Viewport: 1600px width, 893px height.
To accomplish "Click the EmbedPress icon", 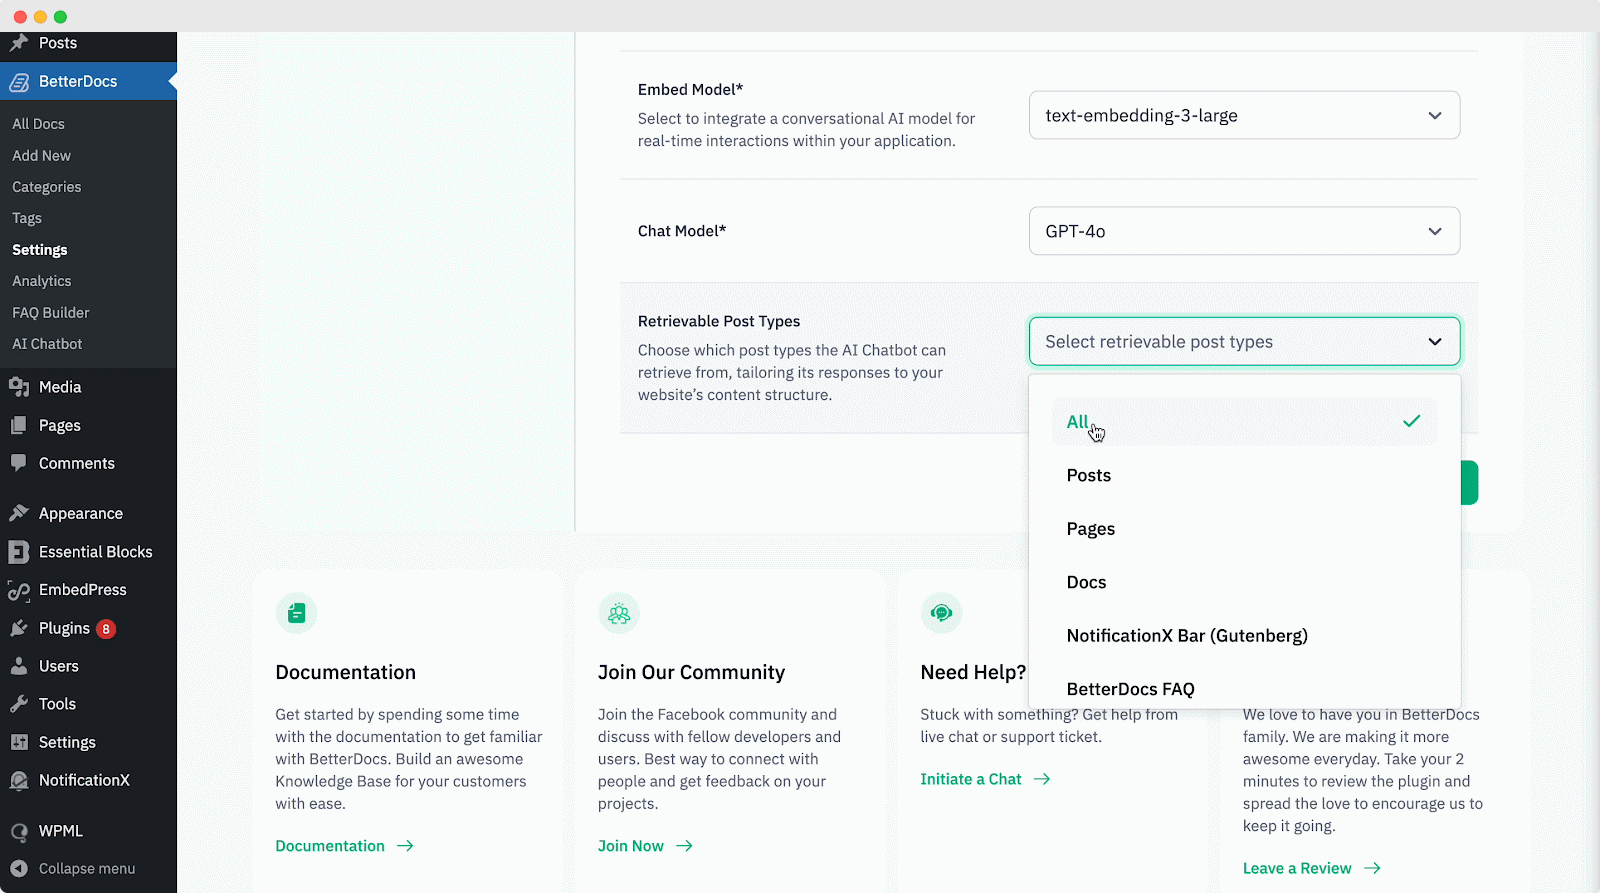I will coord(19,590).
